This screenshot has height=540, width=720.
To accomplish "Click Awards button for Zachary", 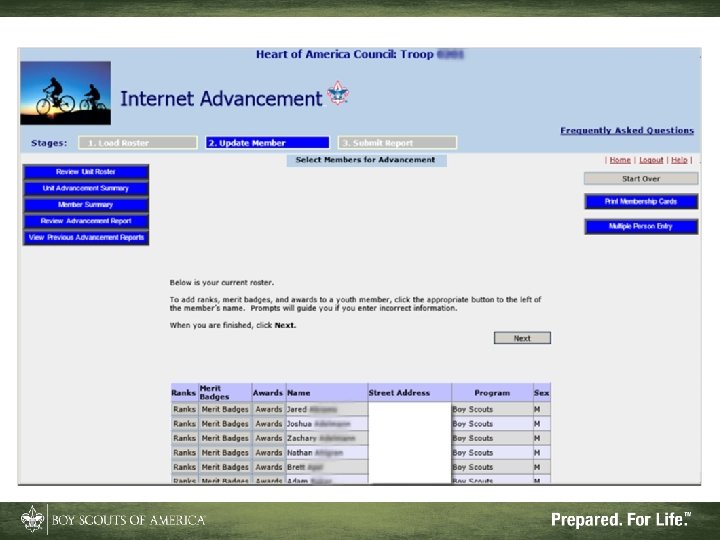I will point(269,438).
